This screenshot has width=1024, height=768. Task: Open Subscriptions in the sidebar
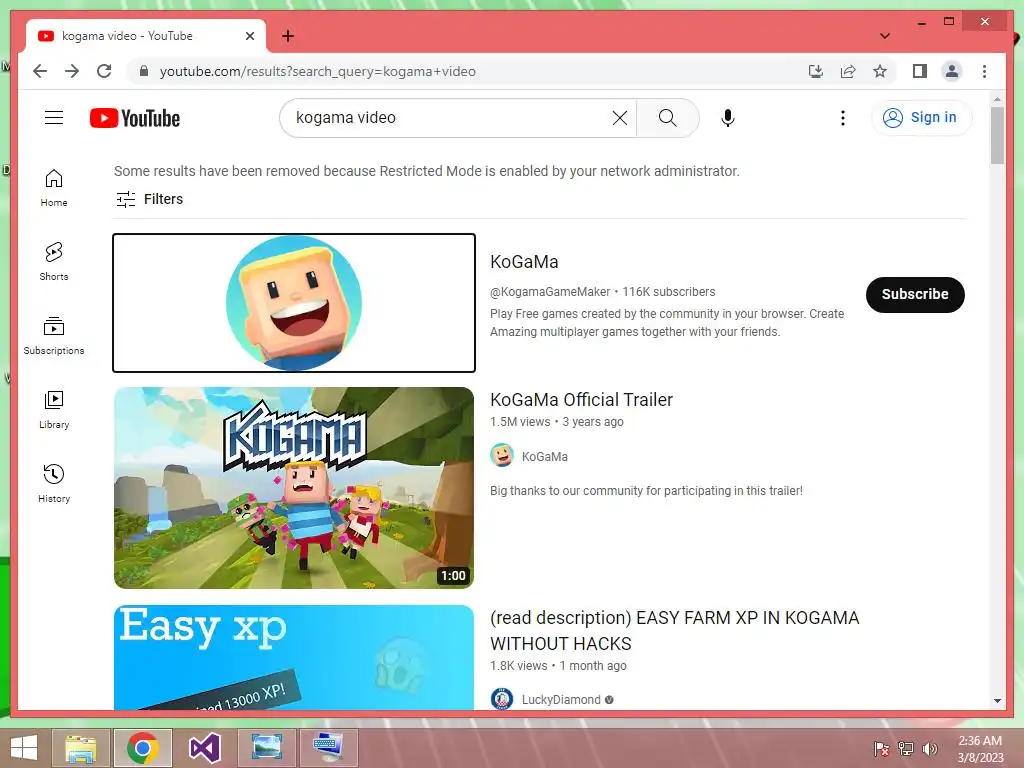[x=54, y=336]
